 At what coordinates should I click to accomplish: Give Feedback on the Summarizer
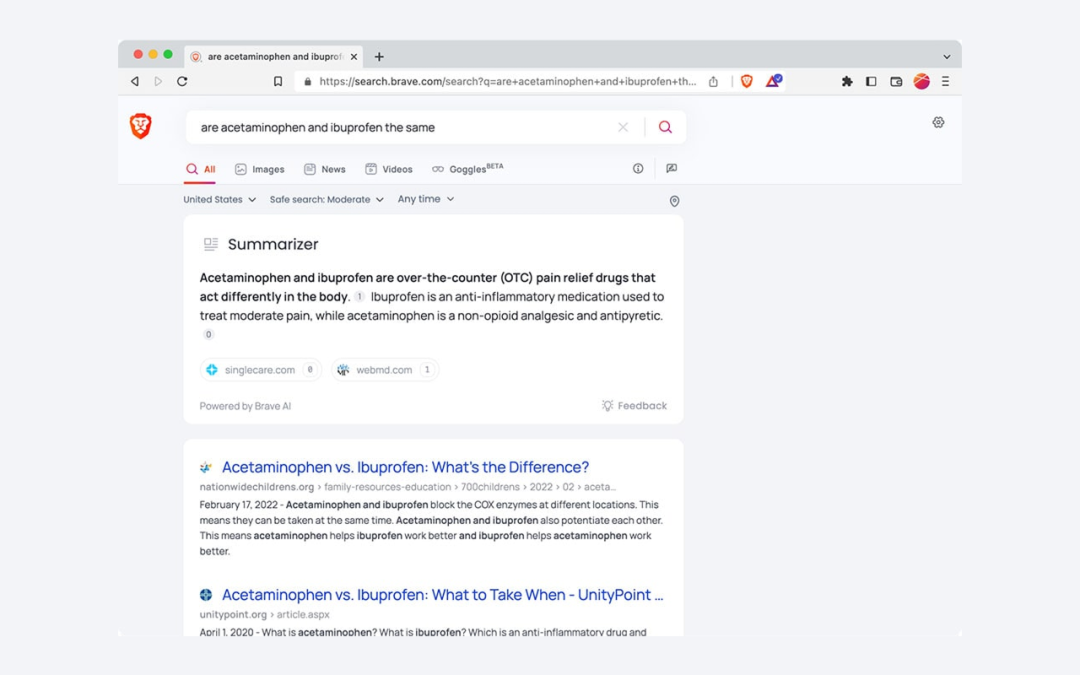tap(634, 406)
